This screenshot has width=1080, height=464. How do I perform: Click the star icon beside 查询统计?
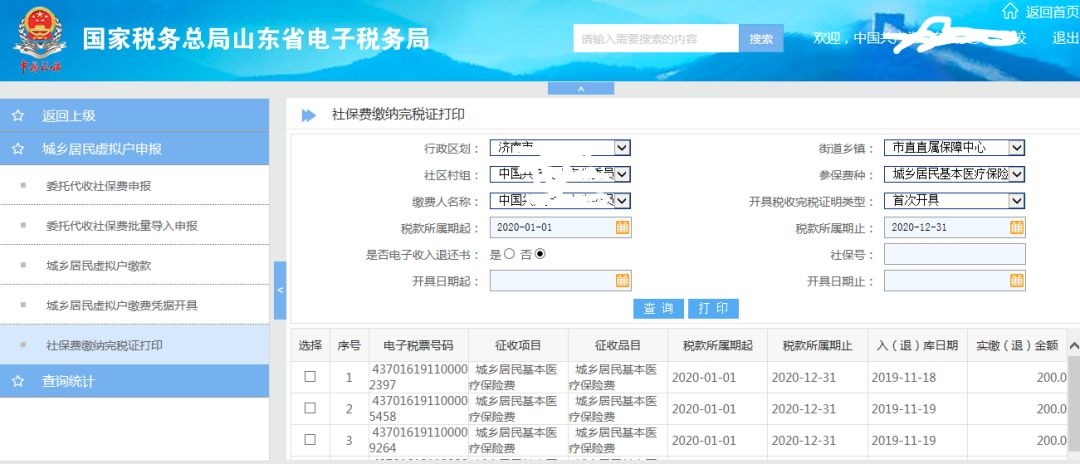(17, 381)
